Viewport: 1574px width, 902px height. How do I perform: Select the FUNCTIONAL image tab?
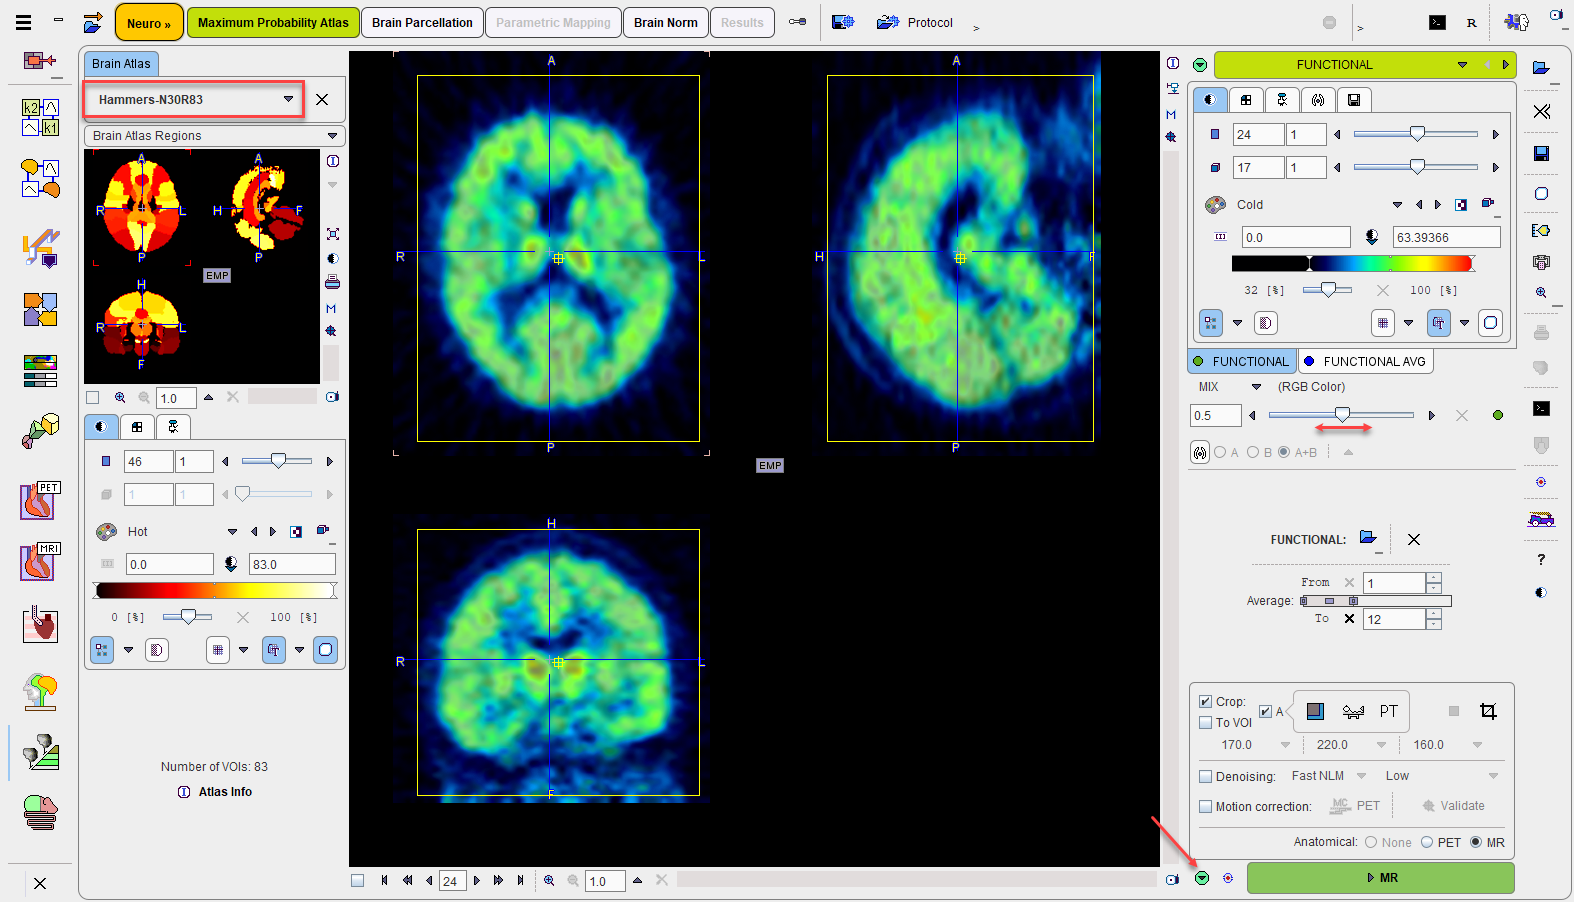tap(1241, 361)
